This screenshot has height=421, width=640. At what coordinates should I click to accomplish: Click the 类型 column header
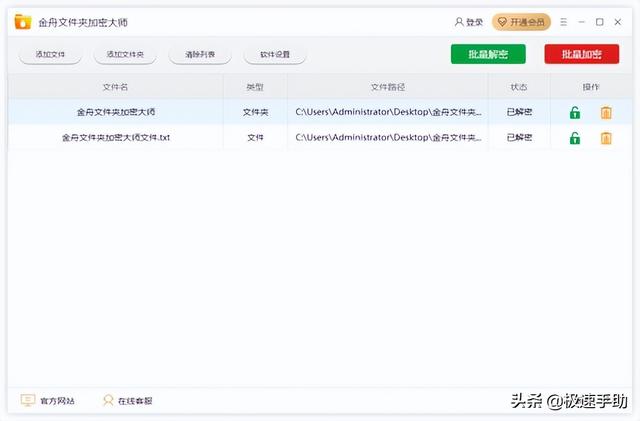(x=255, y=87)
